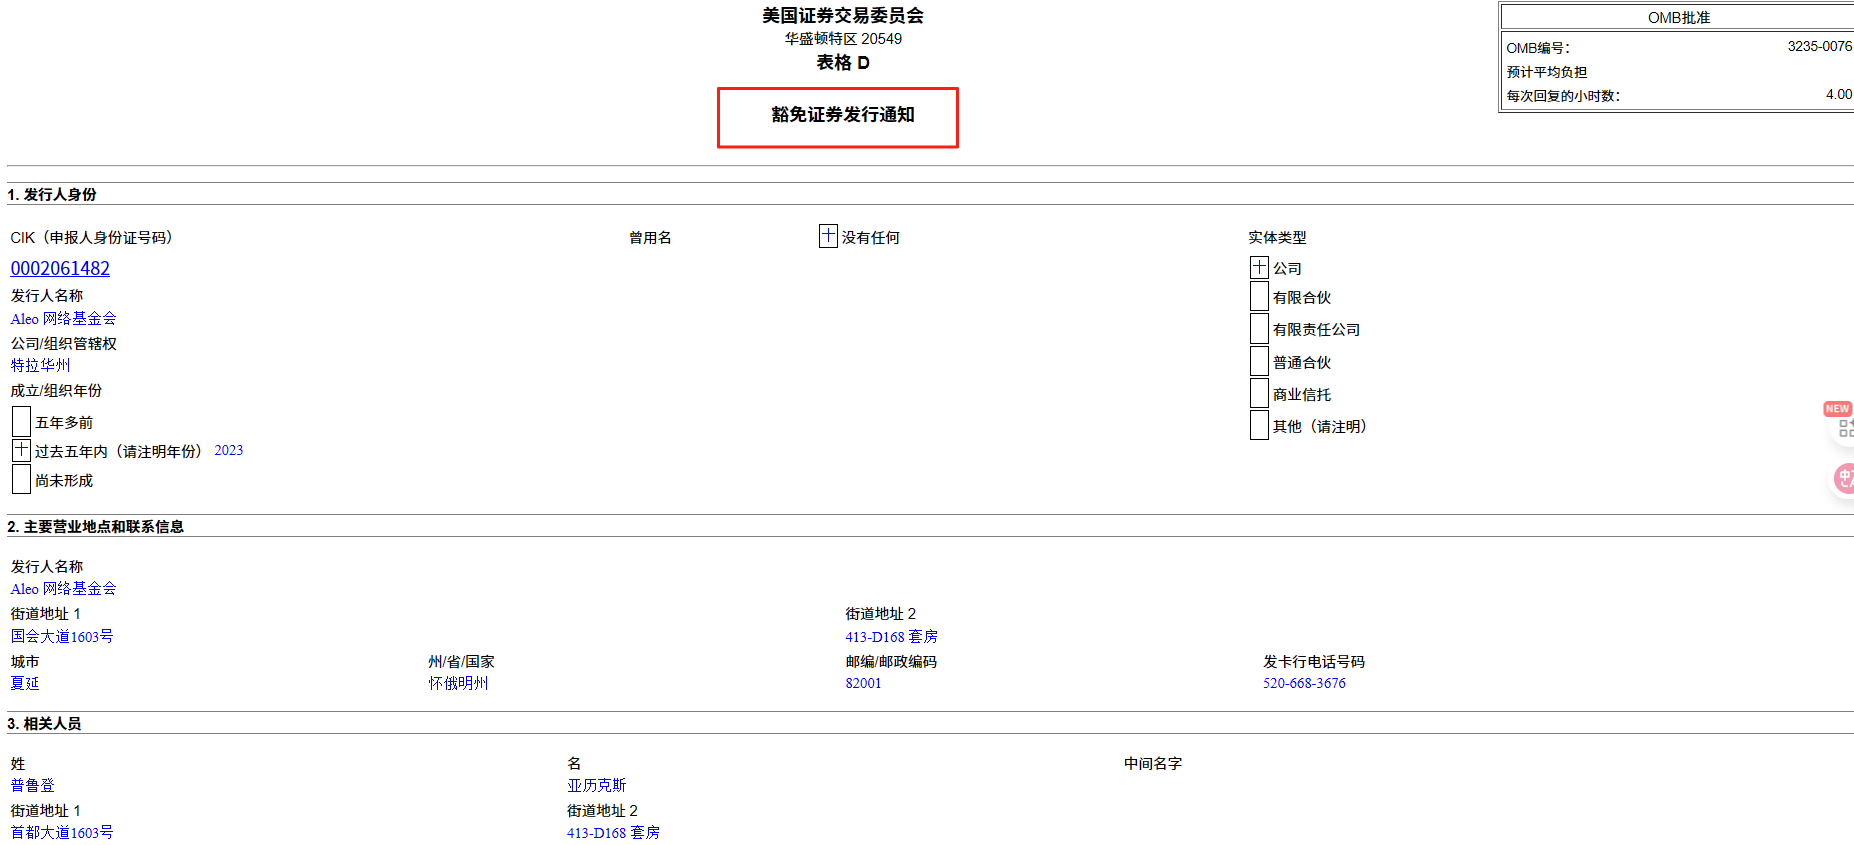Click 413-D168 套房 in section 2

point(891,636)
